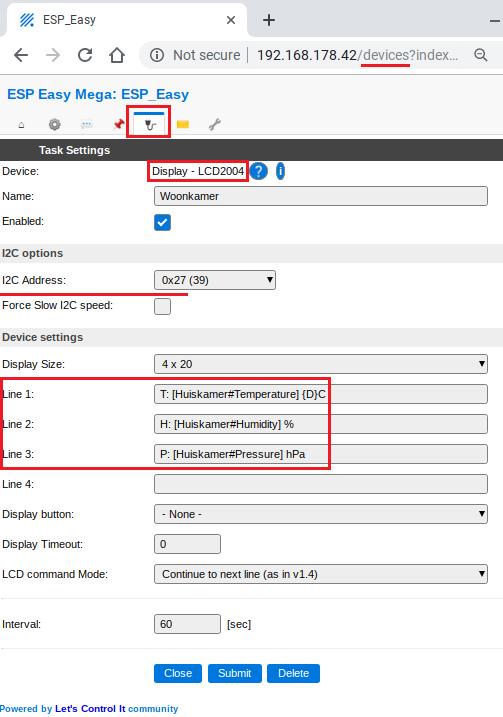Open the Let's Control It link
Image resolution: width=503 pixels, height=717 pixels.
tap(90, 709)
